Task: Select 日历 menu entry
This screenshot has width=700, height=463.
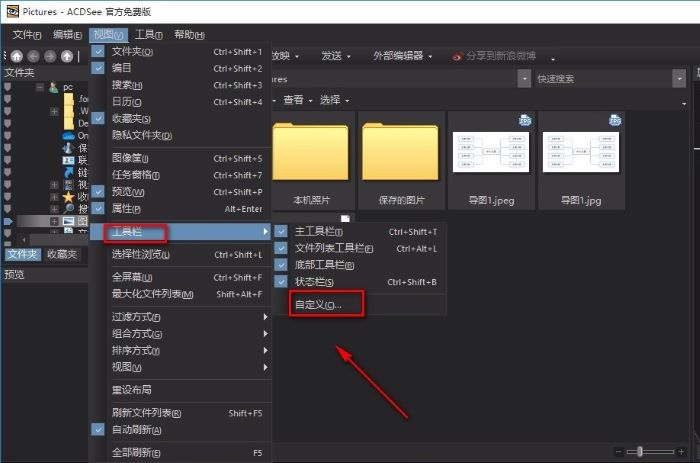Action: [181, 102]
